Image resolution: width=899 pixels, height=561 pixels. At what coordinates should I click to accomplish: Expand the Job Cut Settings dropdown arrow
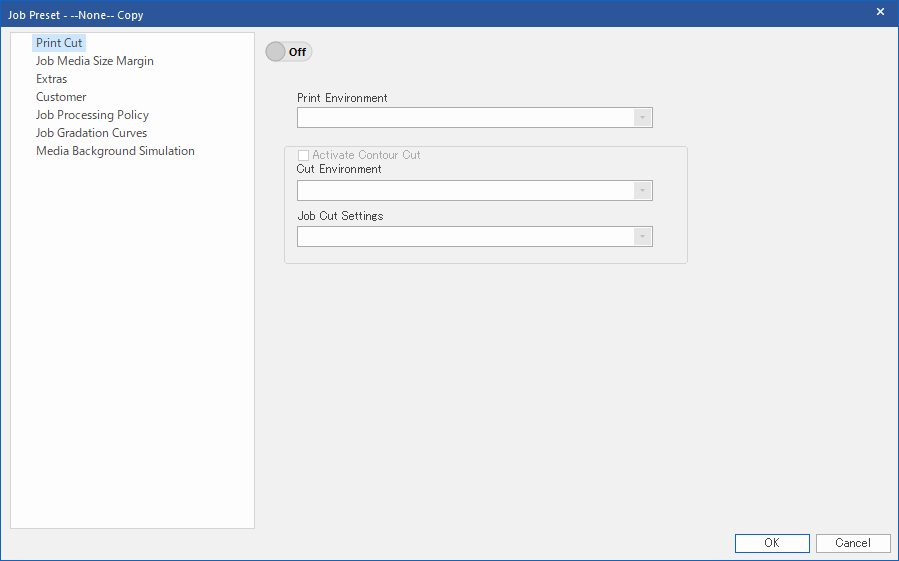(642, 236)
